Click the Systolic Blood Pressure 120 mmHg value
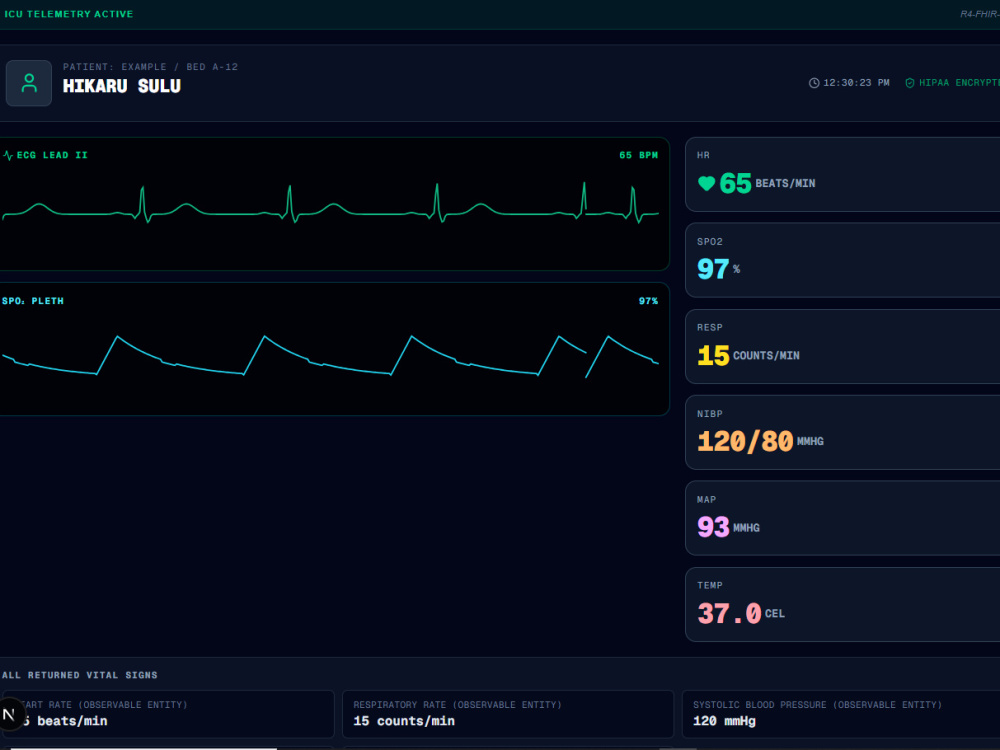The image size is (1000, 750). click(x=724, y=721)
